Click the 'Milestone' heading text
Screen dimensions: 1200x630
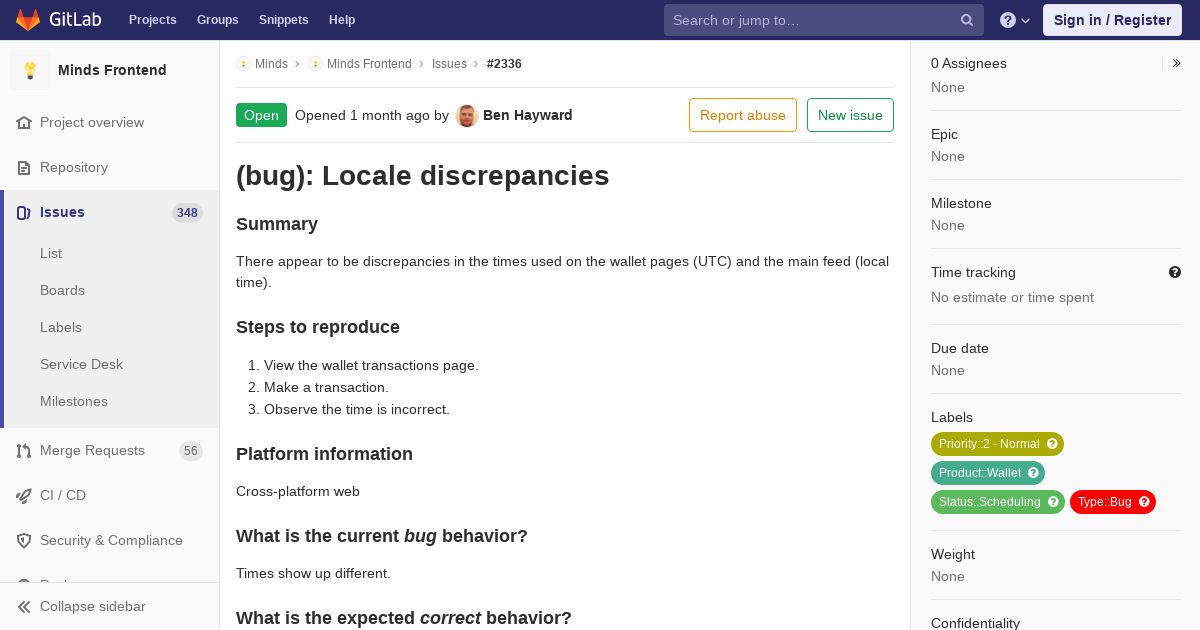click(961, 203)
